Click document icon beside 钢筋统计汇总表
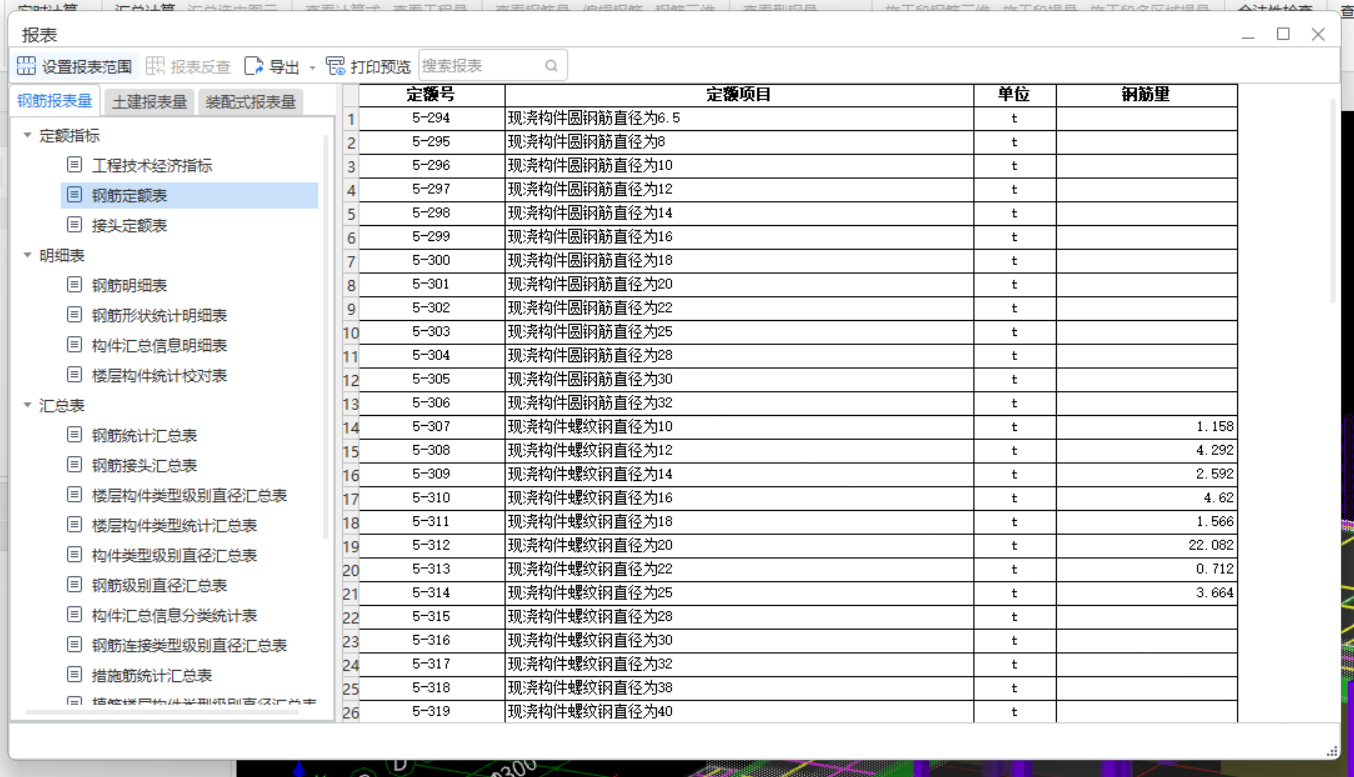The width and height of the screenshot is (1354, 777). 74,435
